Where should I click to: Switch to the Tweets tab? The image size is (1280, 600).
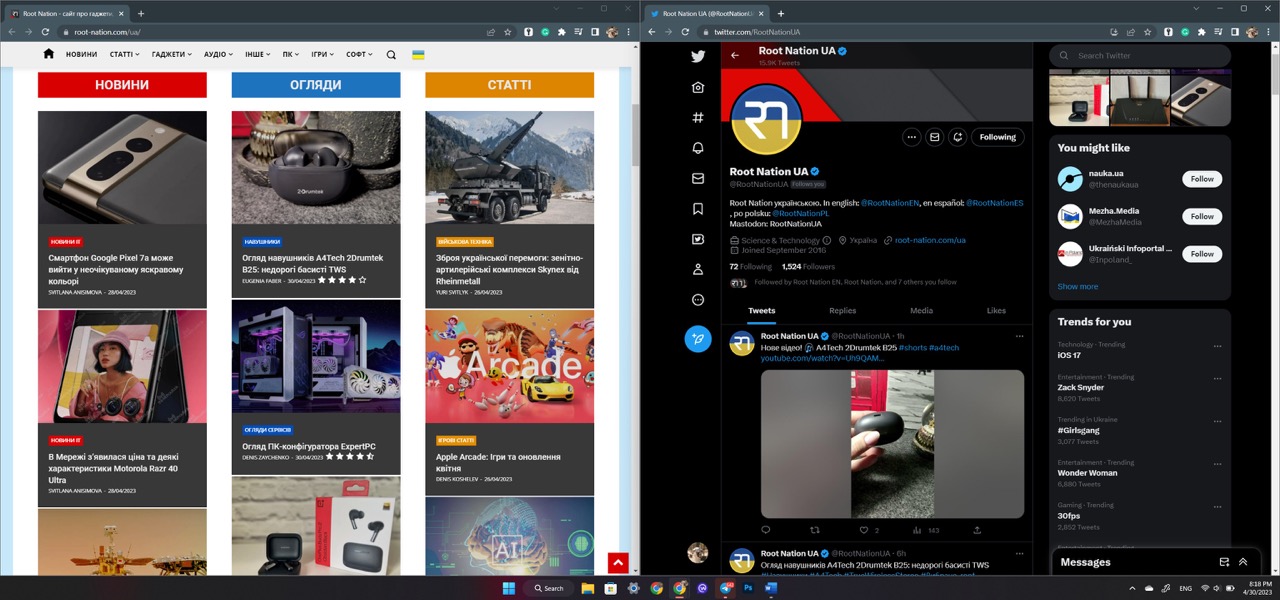[x=762, y=310]
